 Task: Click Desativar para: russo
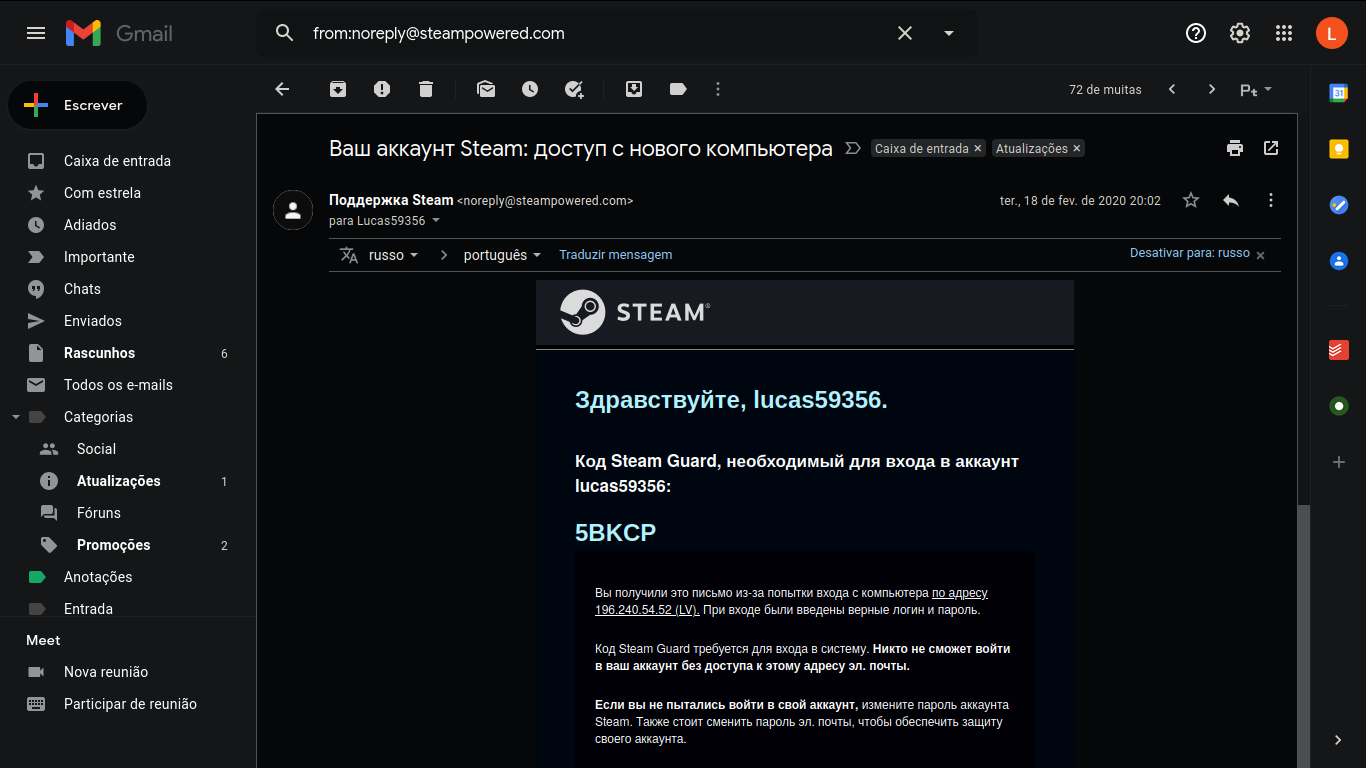tap(1190, 253)
